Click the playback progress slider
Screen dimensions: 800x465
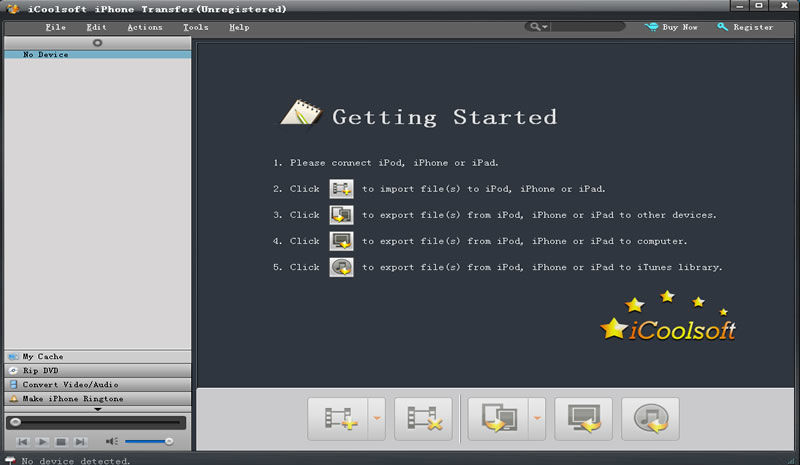point(96,422)
